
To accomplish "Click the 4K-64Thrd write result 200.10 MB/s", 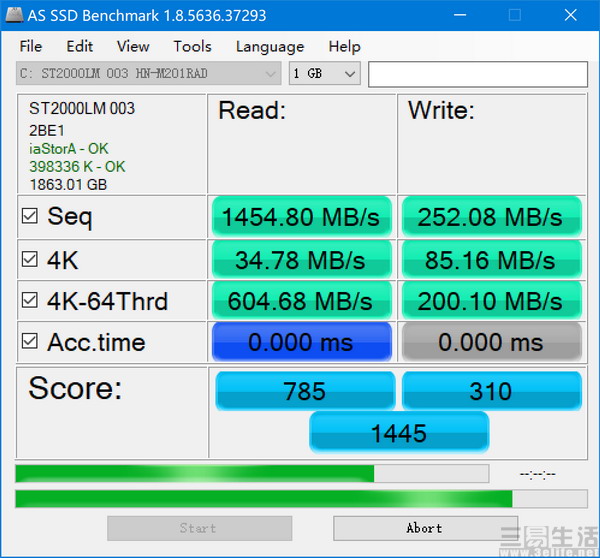I will click(x=492, y=300).
